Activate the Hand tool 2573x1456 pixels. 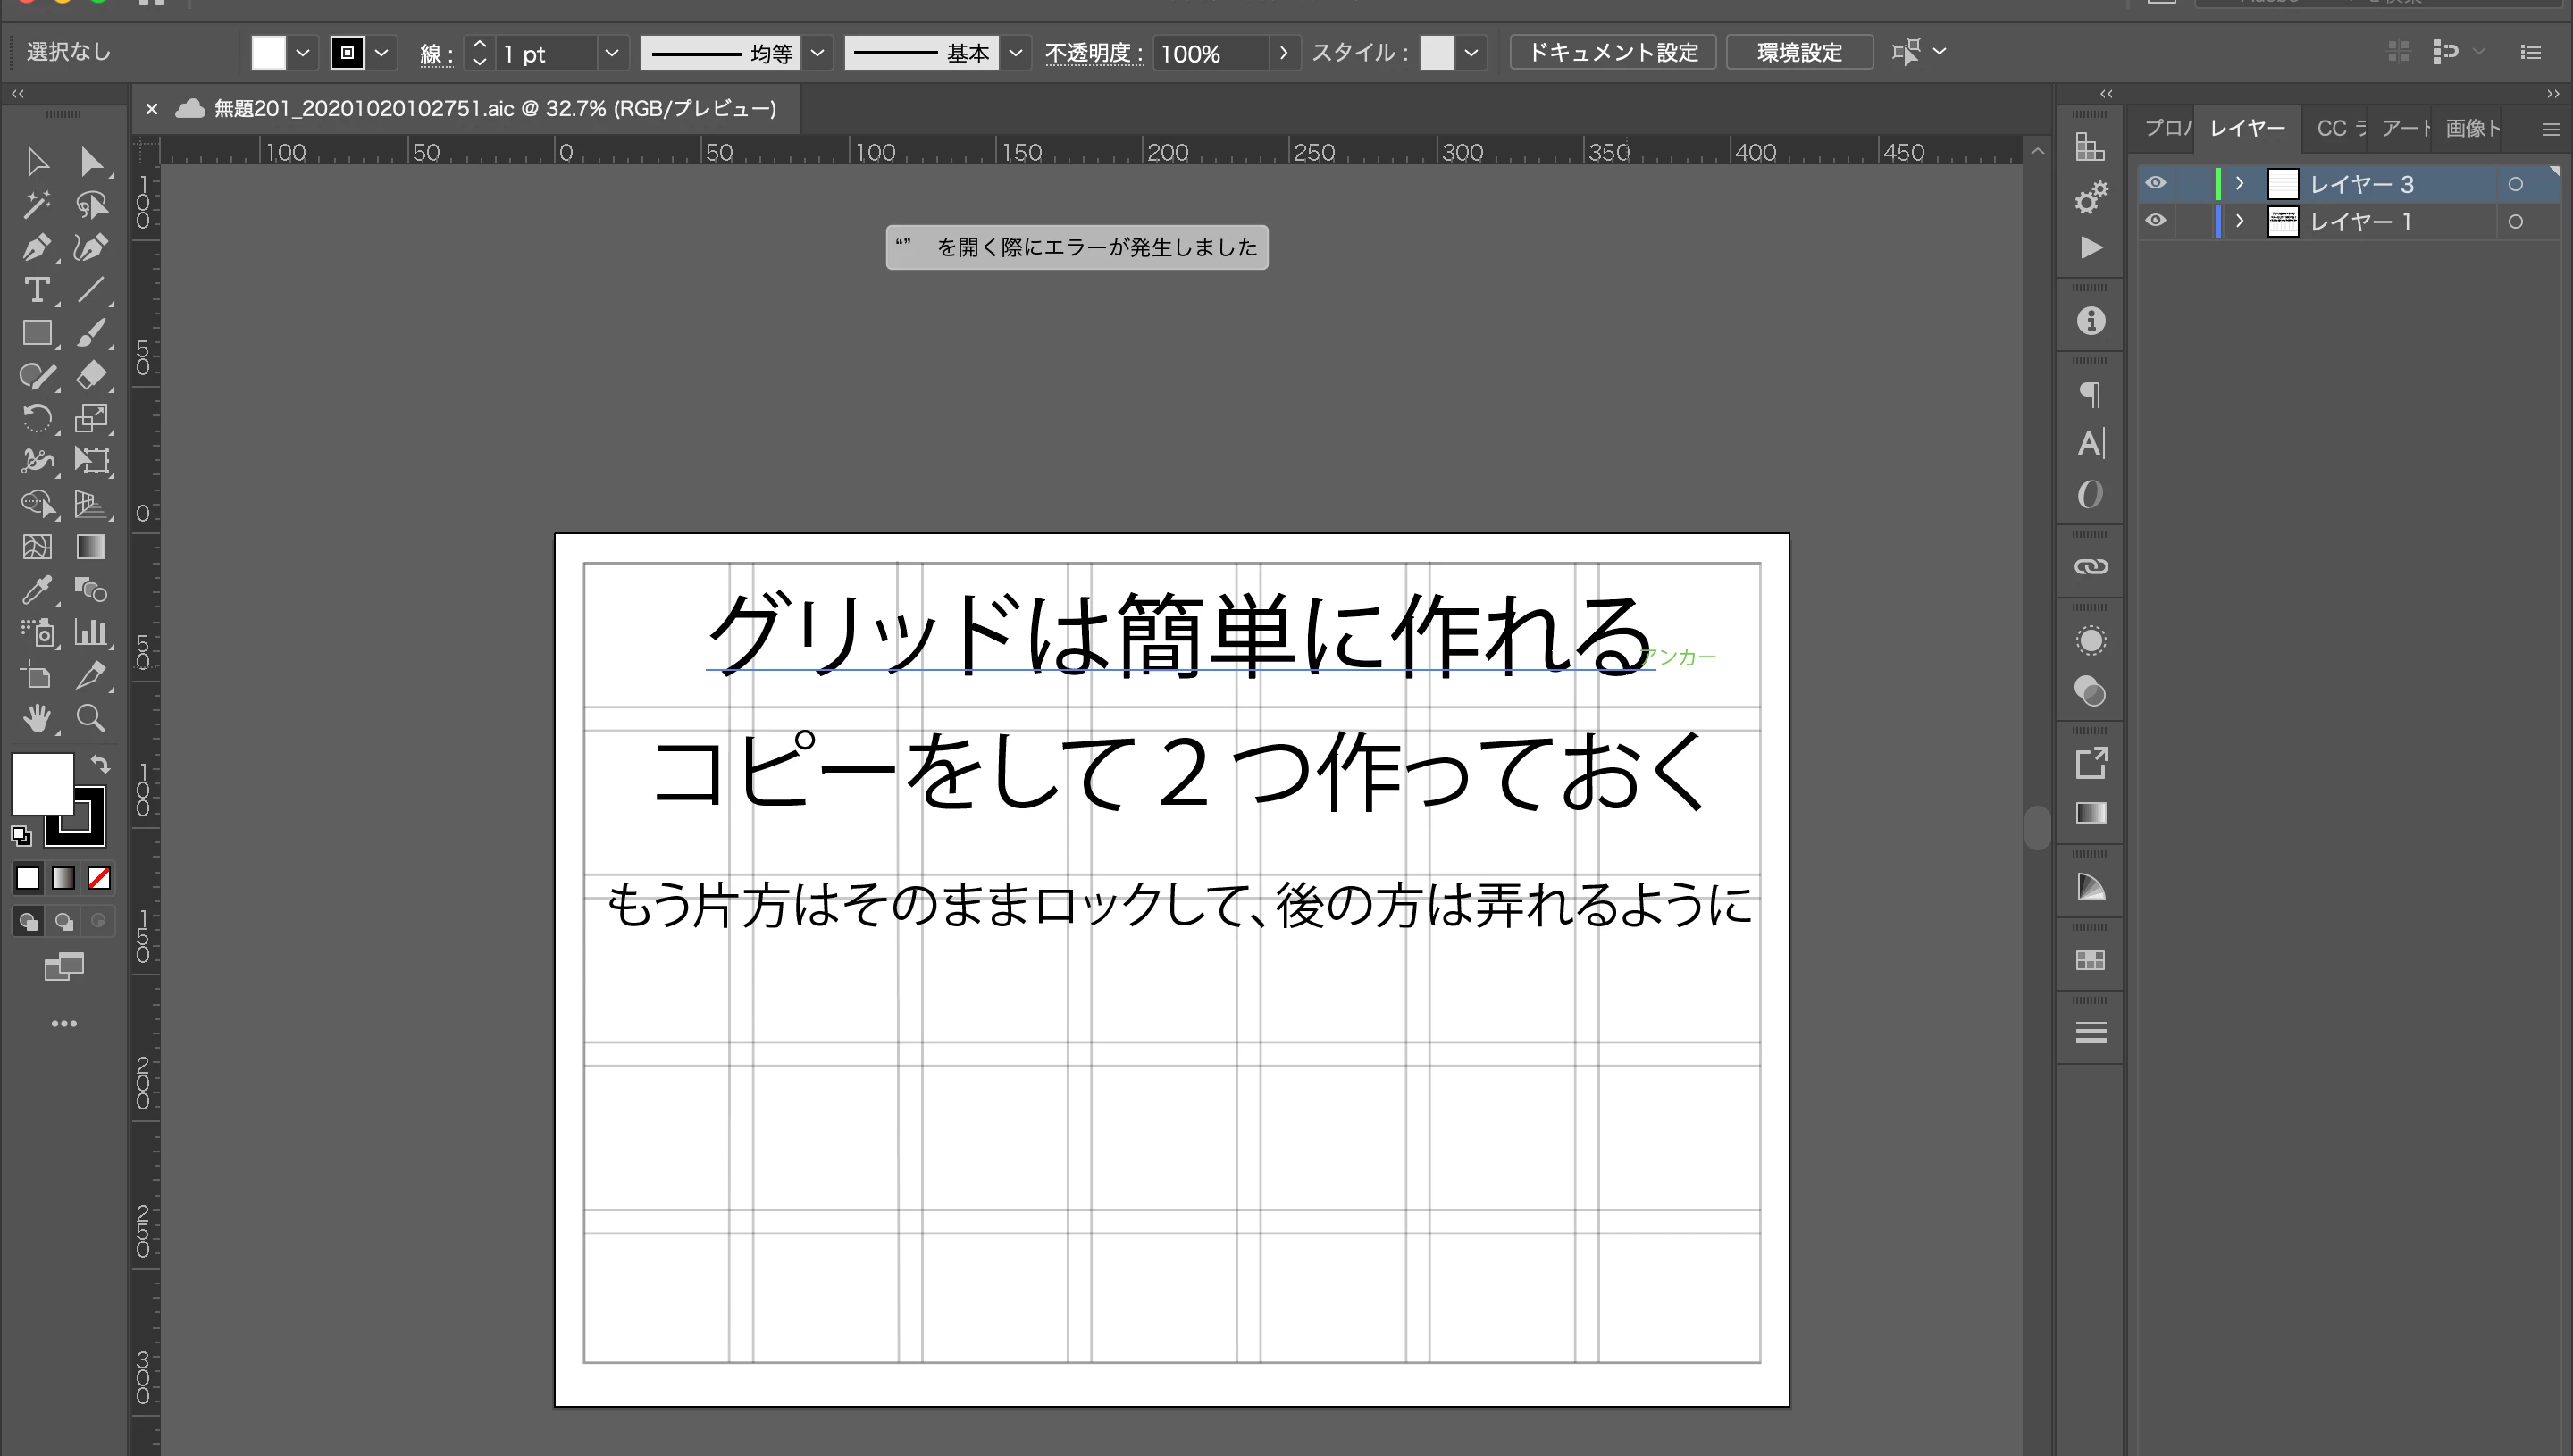pyautogui.click(x=36, y=718)
